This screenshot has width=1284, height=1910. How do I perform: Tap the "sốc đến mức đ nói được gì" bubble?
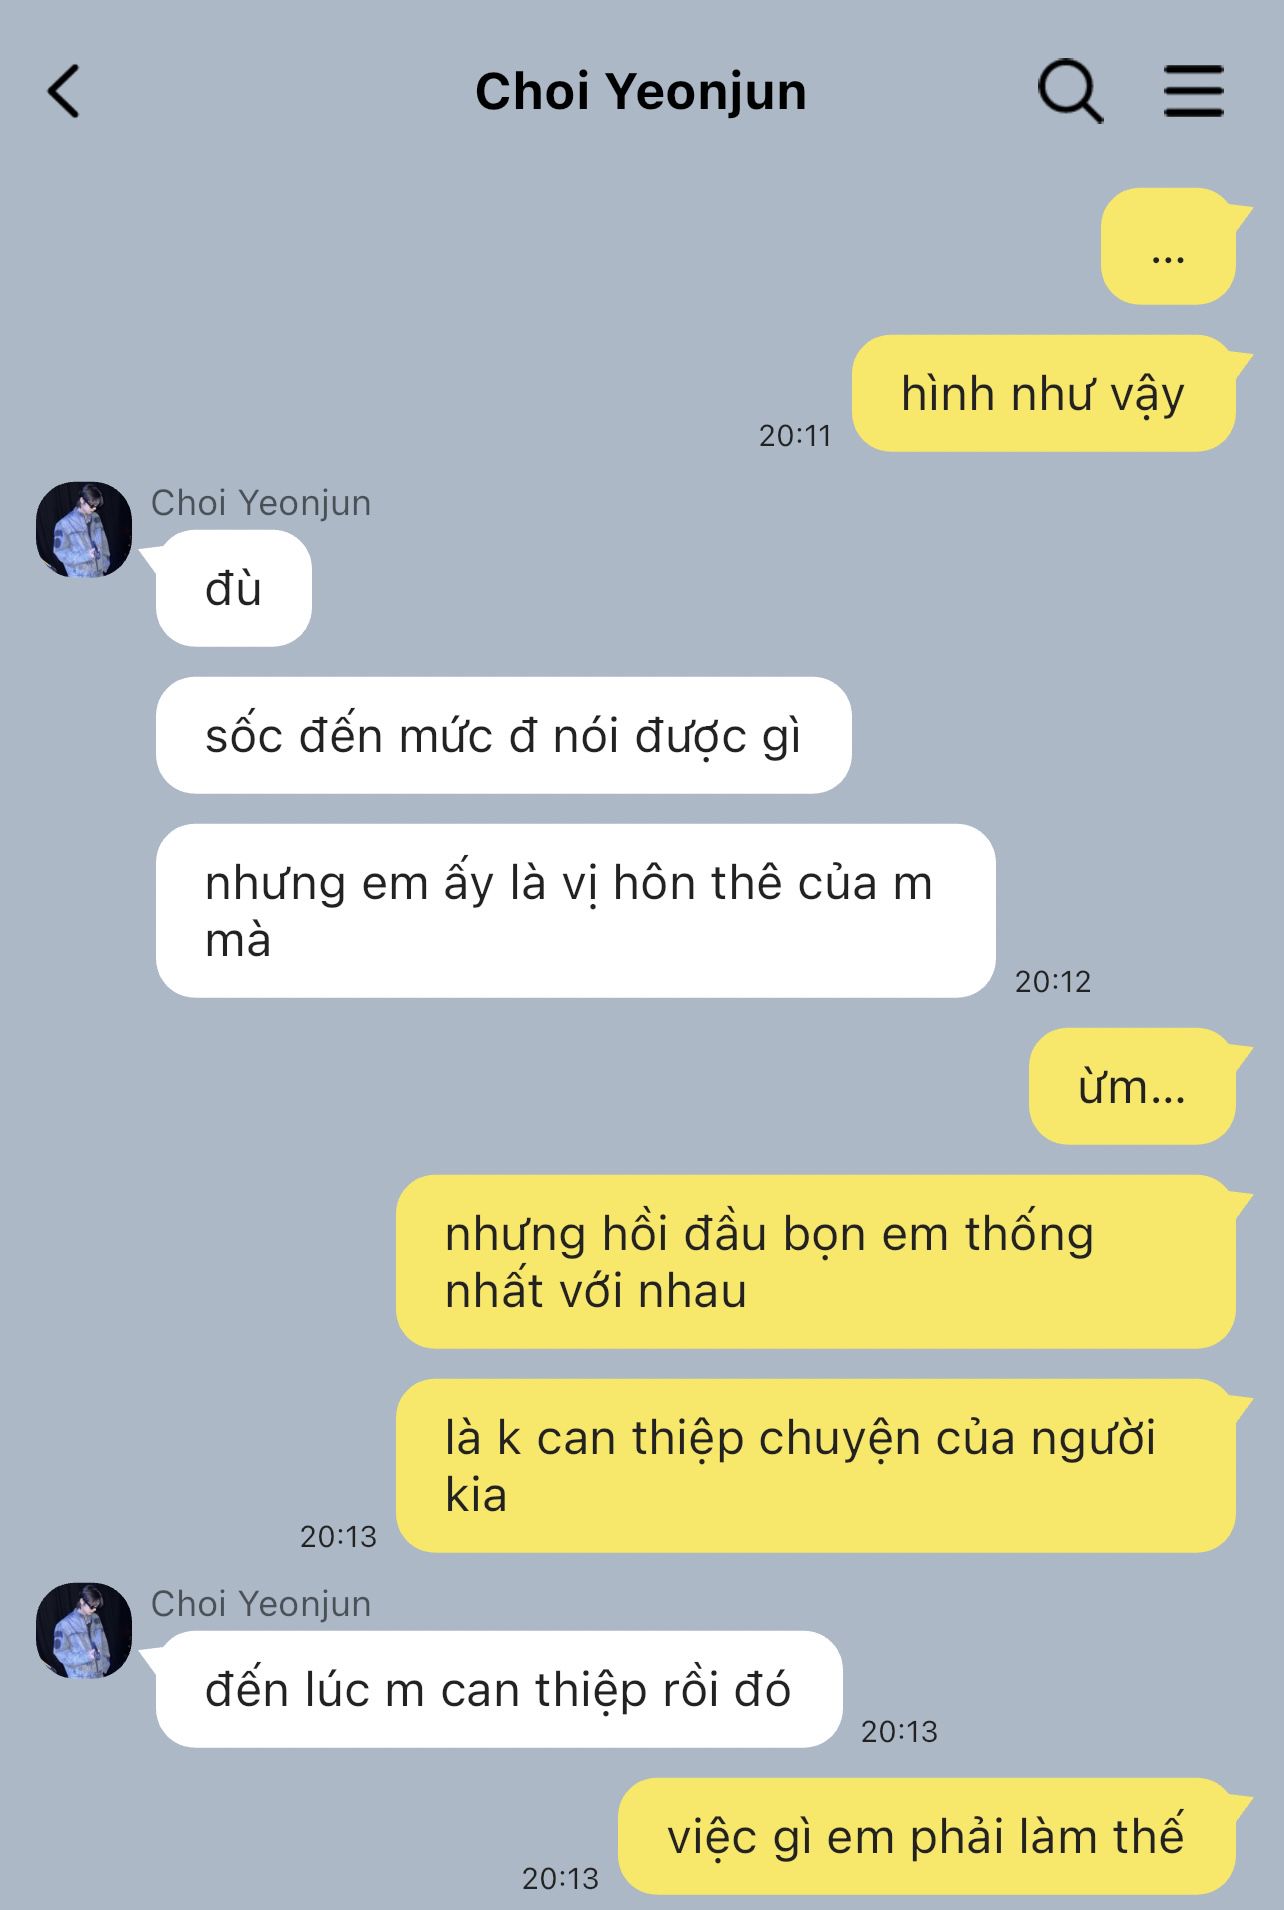click(x=503, y=735)
